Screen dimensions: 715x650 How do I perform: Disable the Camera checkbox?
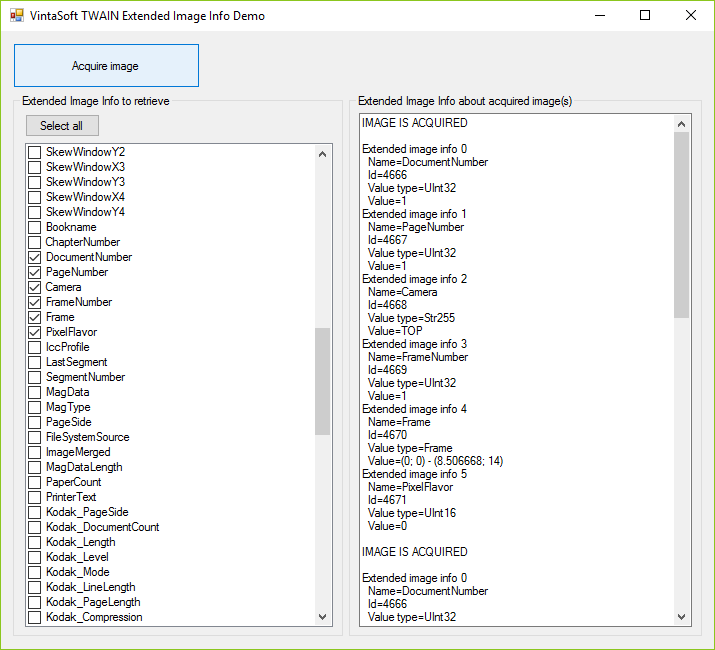(x=34, y=287)
